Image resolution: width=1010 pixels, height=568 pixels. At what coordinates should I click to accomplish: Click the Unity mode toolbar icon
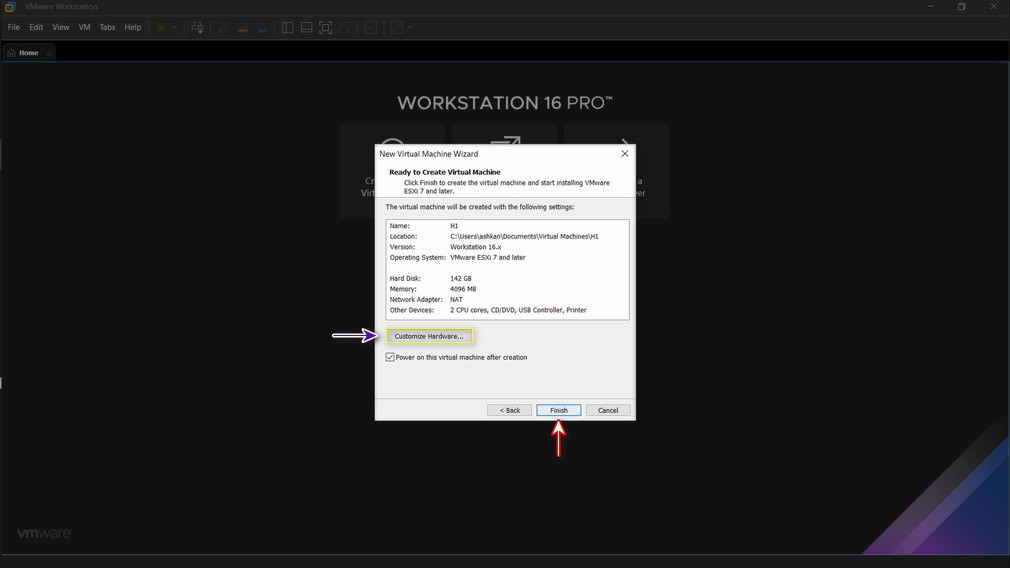click(x=345, y=28)
